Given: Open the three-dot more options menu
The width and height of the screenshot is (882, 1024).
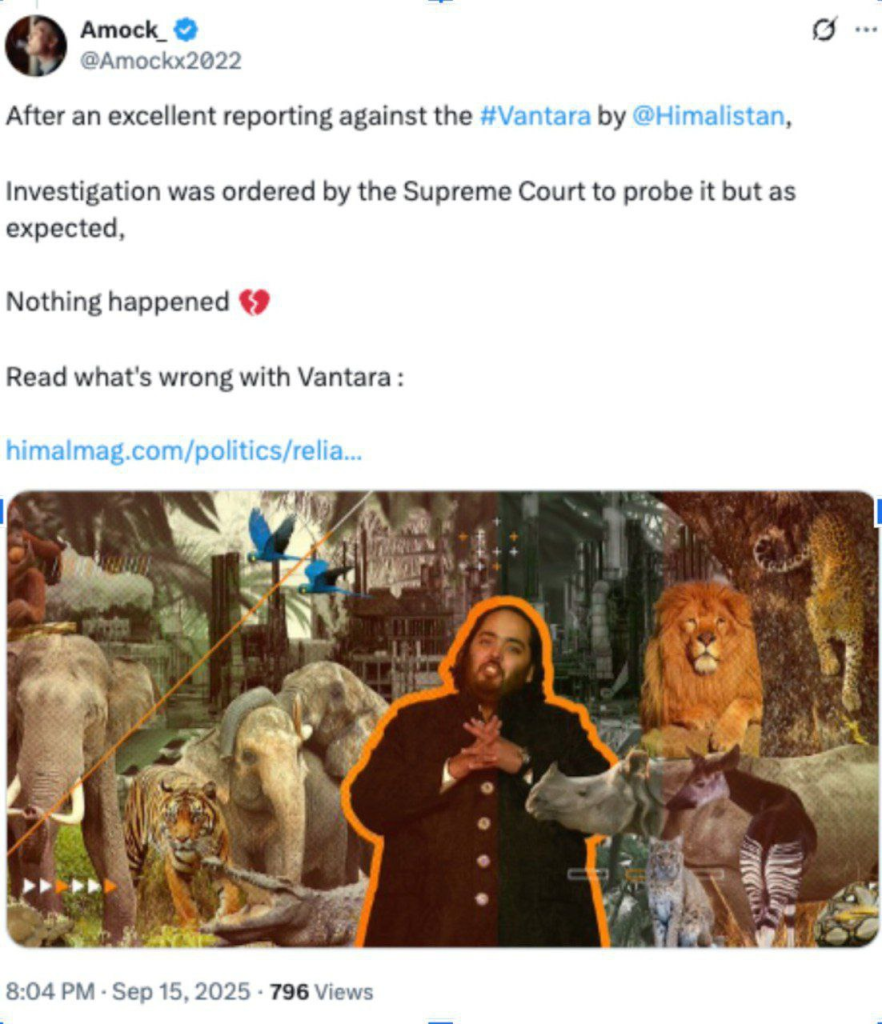Looking at the screenshot, I should tap(866, 29).
